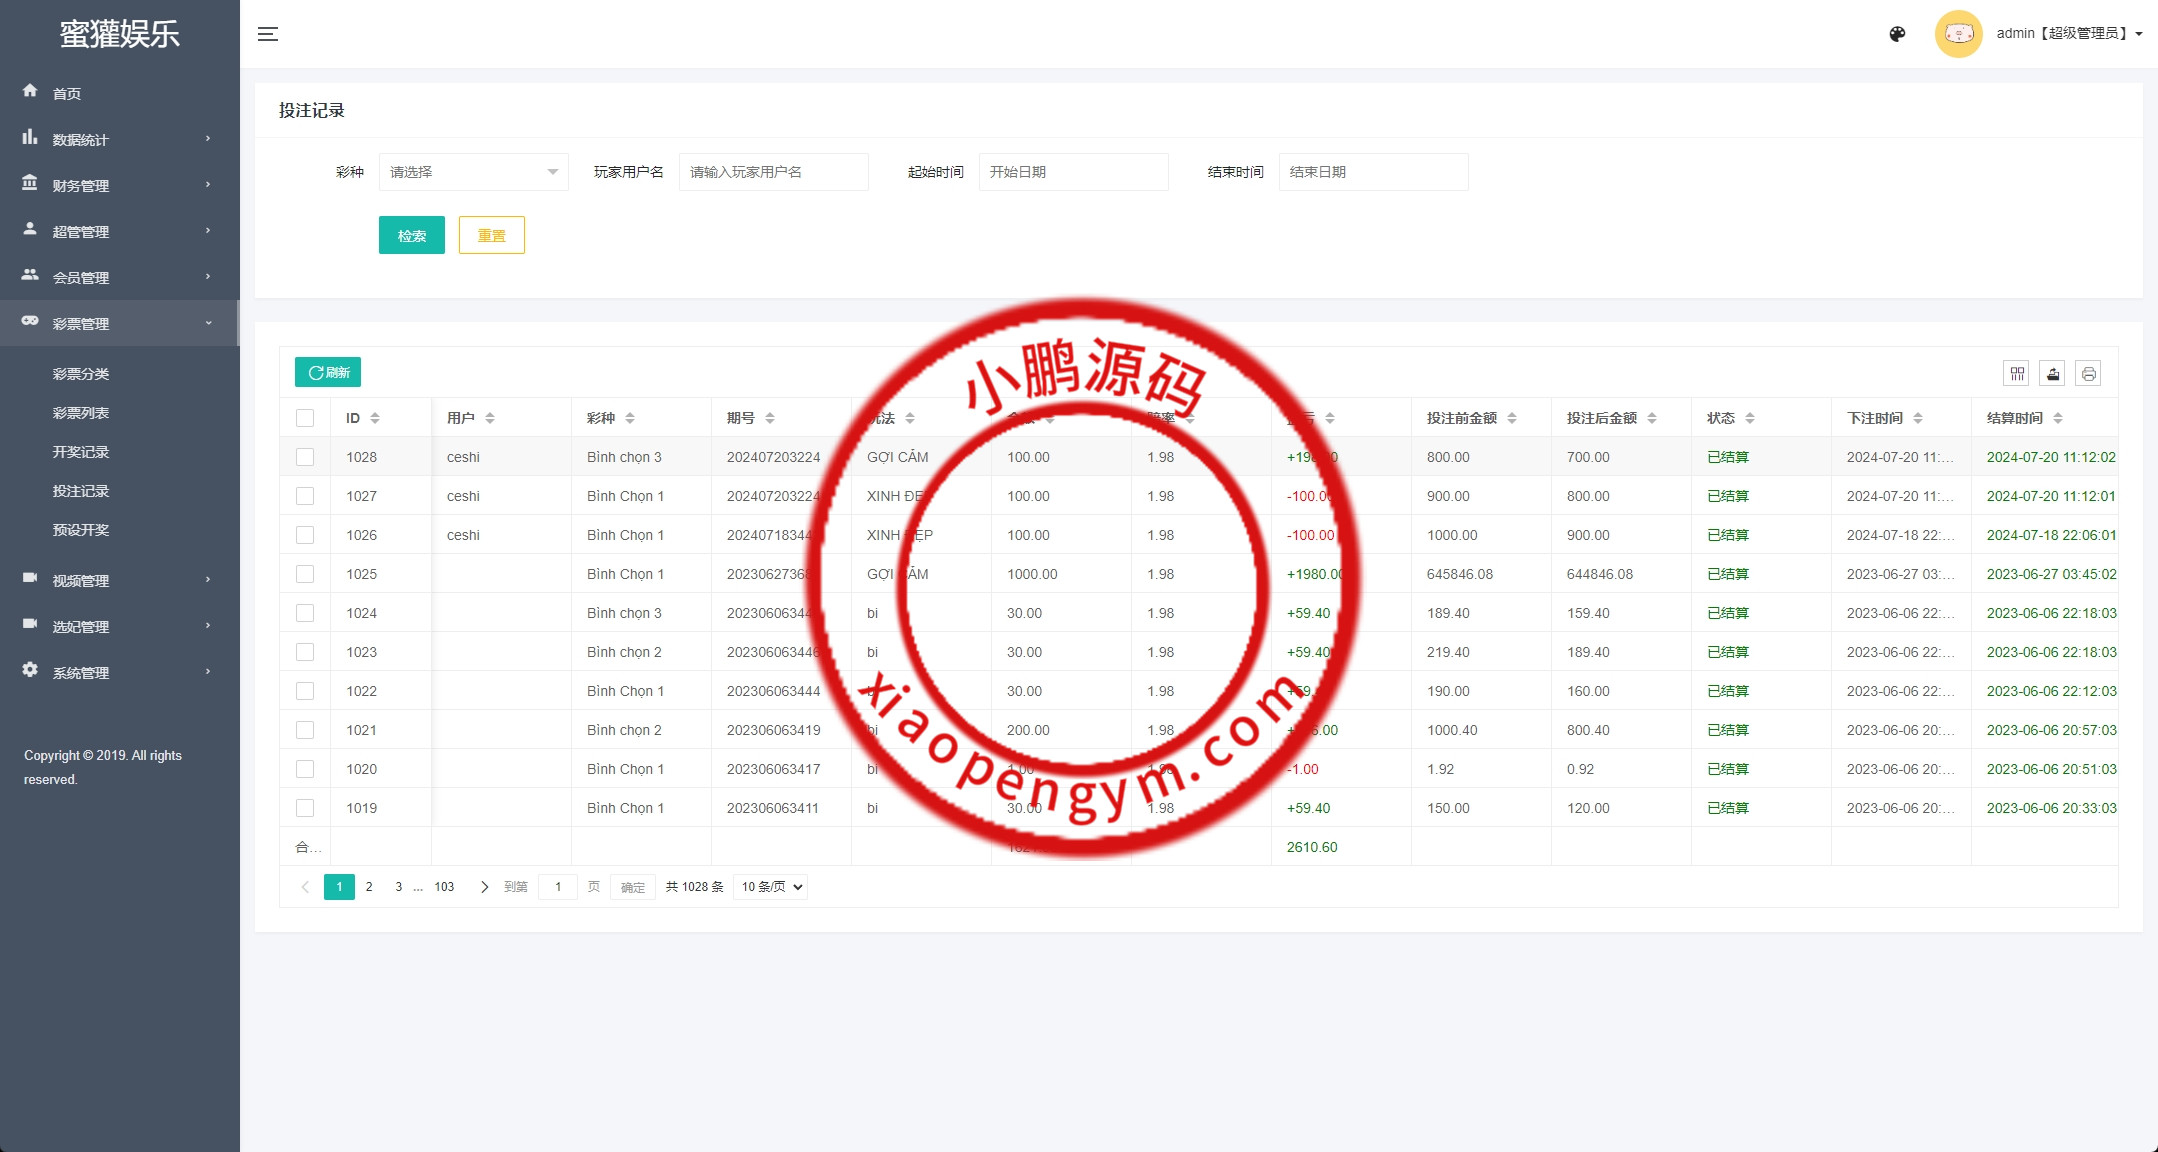Open 开奖记录 in the sidebar submenu
This screenshot has width=2158, height=1152.
(81, 452)
